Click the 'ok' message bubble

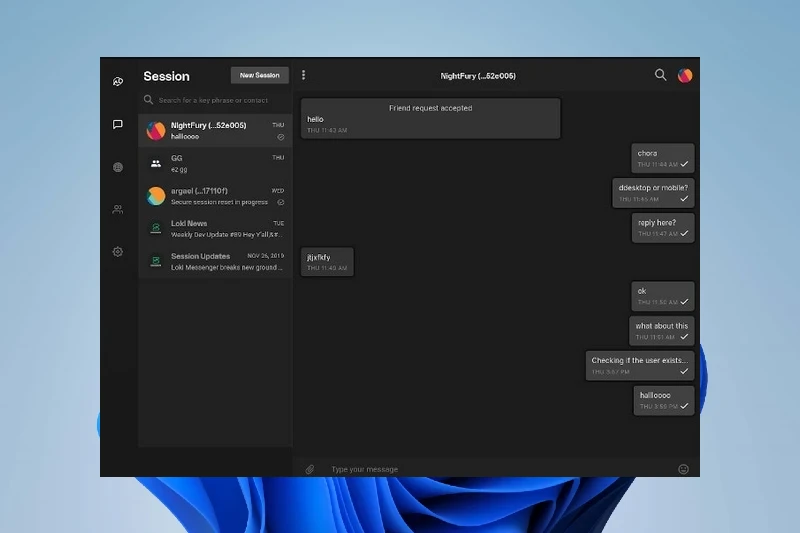663,296
